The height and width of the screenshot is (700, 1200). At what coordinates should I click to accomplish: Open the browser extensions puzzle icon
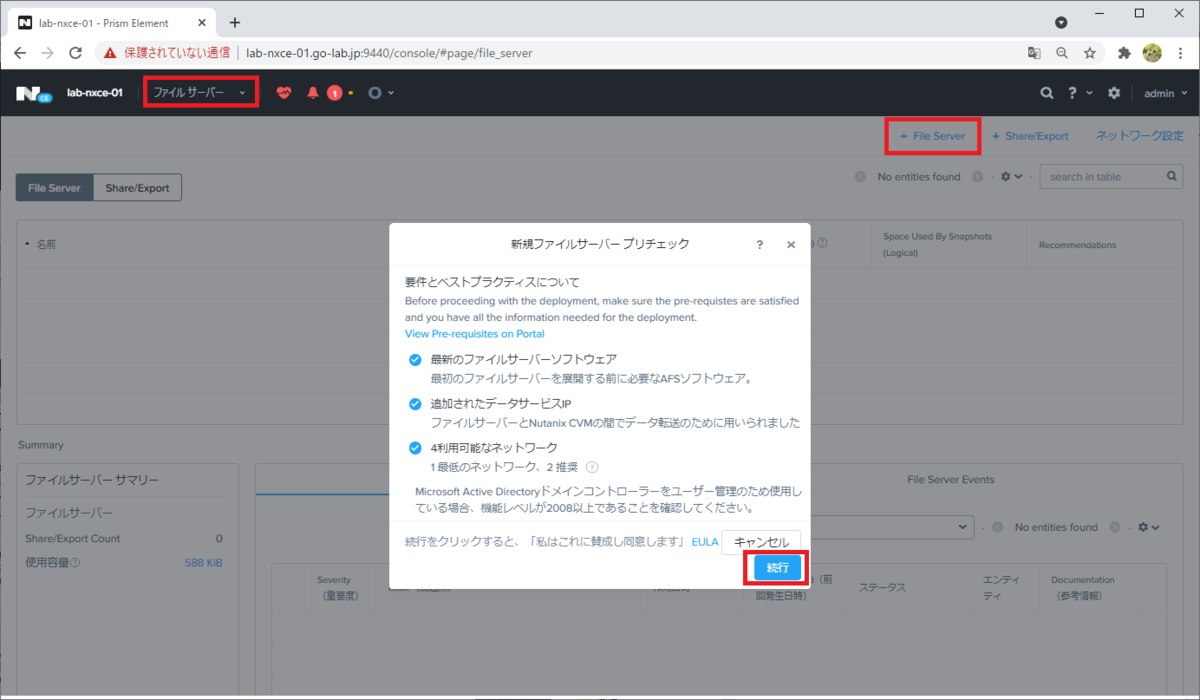(x=1124, y=52)
